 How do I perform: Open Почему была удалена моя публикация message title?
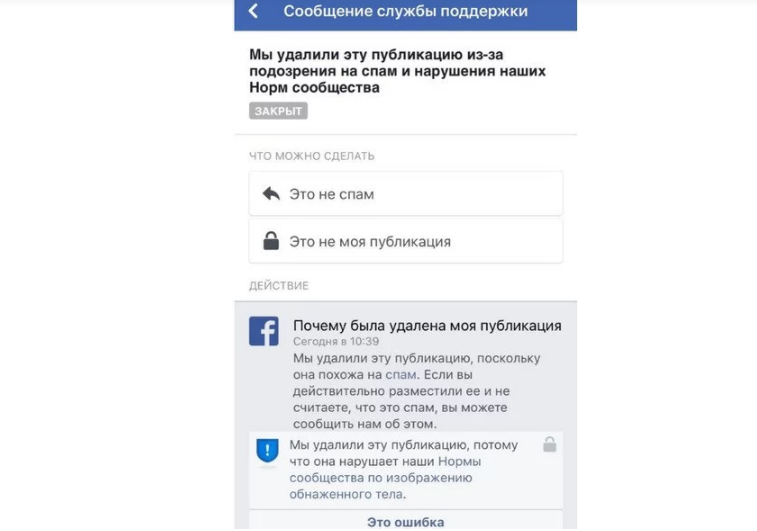[x=427, y=325]
